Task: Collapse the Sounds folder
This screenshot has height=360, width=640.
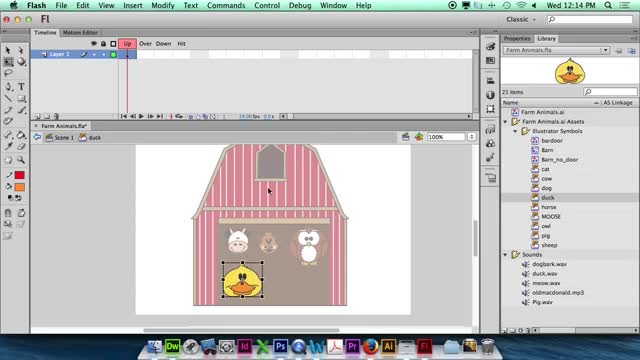Action: 506,255
